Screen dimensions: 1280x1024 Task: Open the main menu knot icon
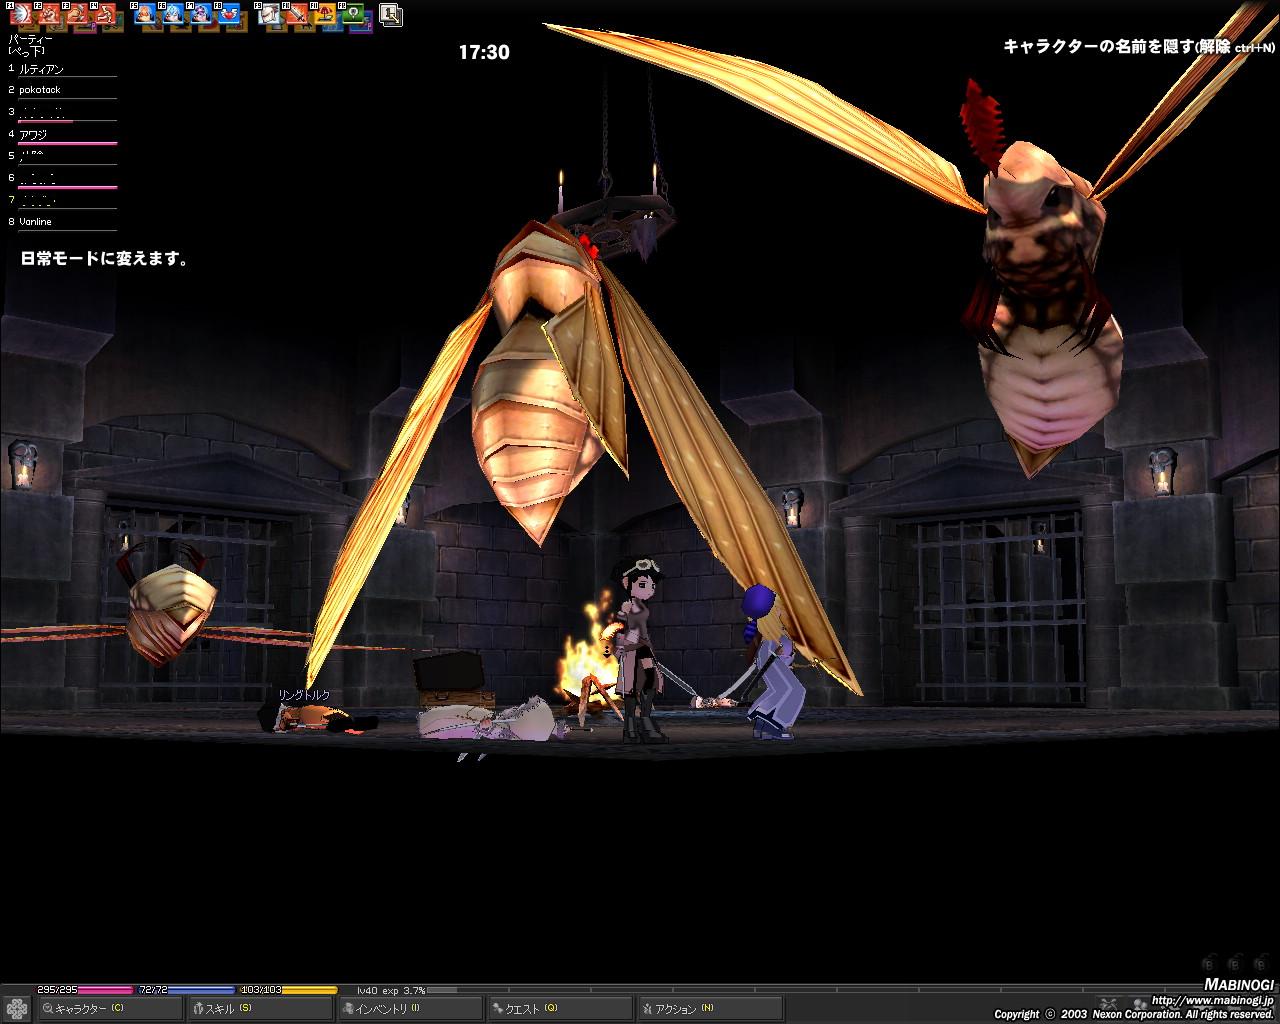pyautogui.click(x=17, y=1009)
